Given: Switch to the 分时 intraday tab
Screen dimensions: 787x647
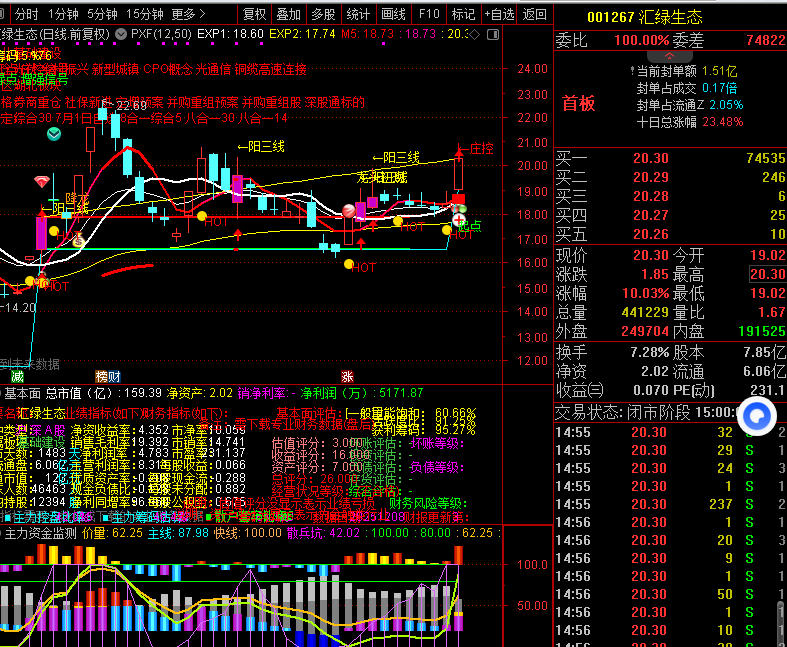Looking at the screenshot, I should pyautogui.click(x=26, y=14).
